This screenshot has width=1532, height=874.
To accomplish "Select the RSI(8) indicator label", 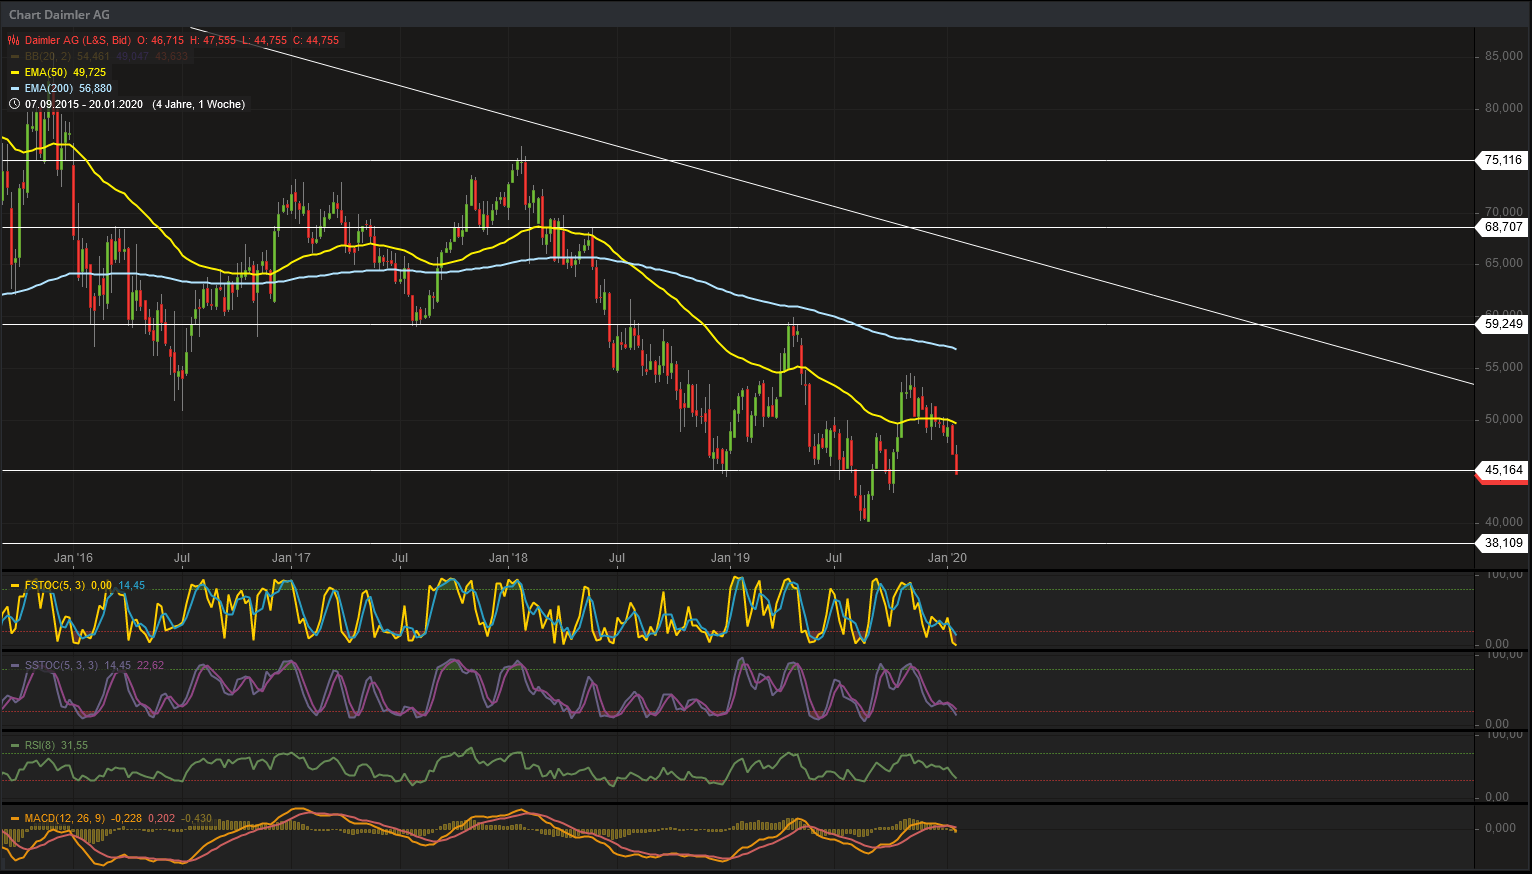I will (x=40, y=745).
